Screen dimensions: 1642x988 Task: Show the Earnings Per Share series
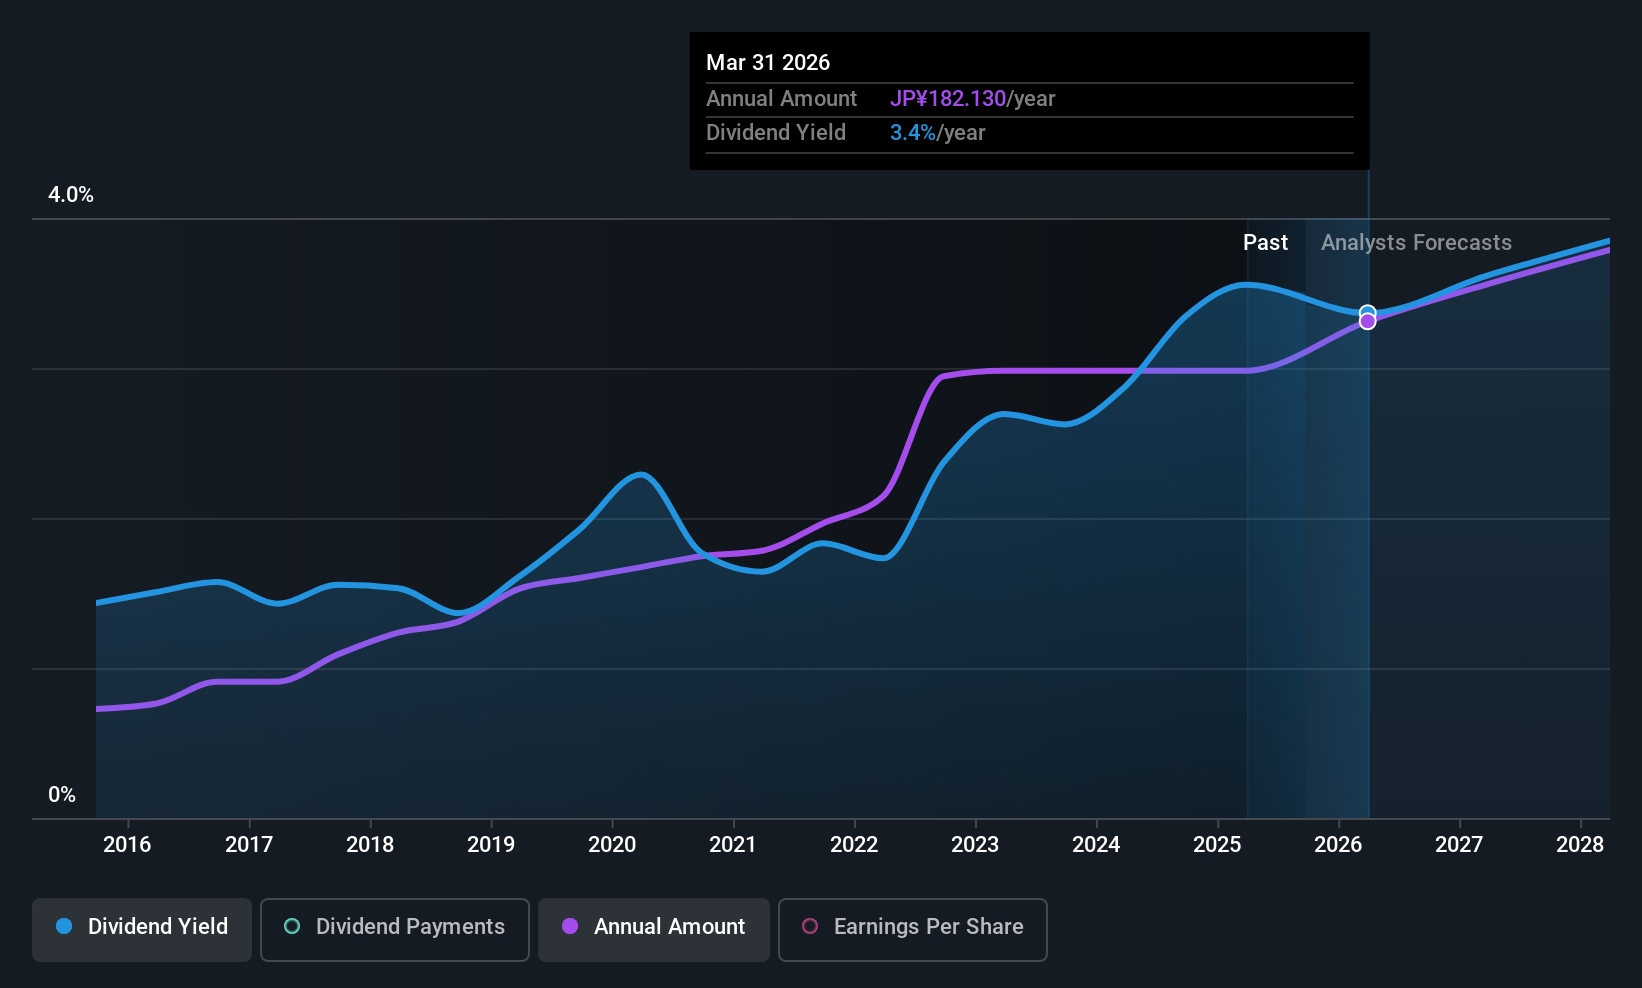pos(912,929)
